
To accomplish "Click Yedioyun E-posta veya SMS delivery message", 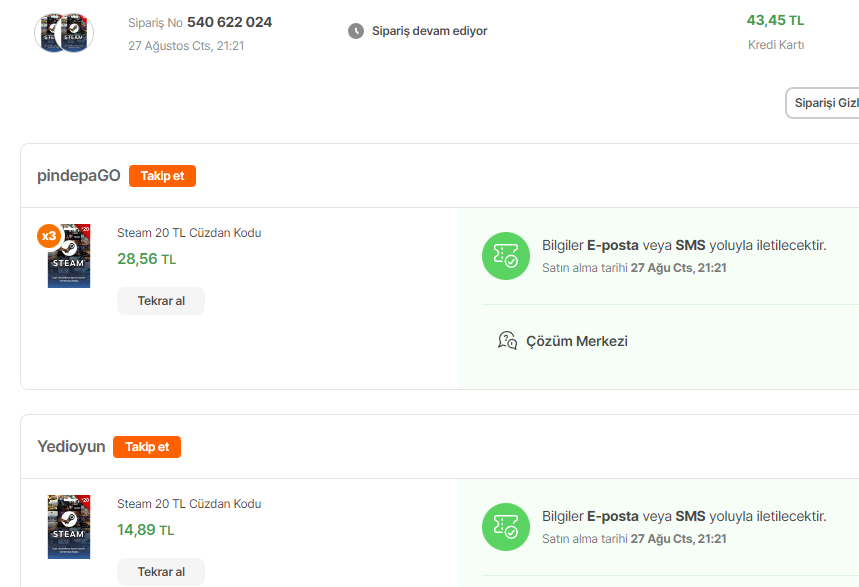I will click(x=684, y=516).
